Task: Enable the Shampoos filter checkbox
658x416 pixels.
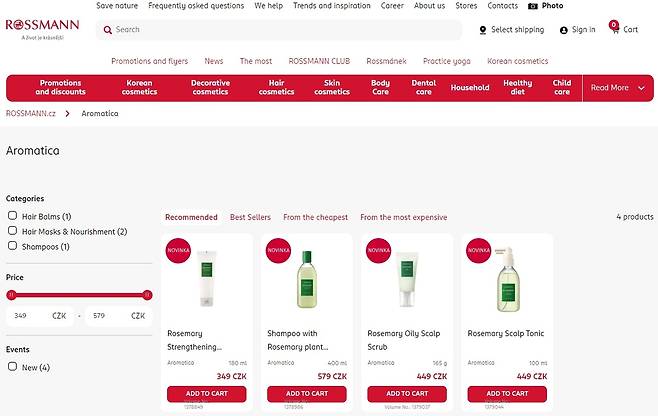Action: (x=13, y=246)
